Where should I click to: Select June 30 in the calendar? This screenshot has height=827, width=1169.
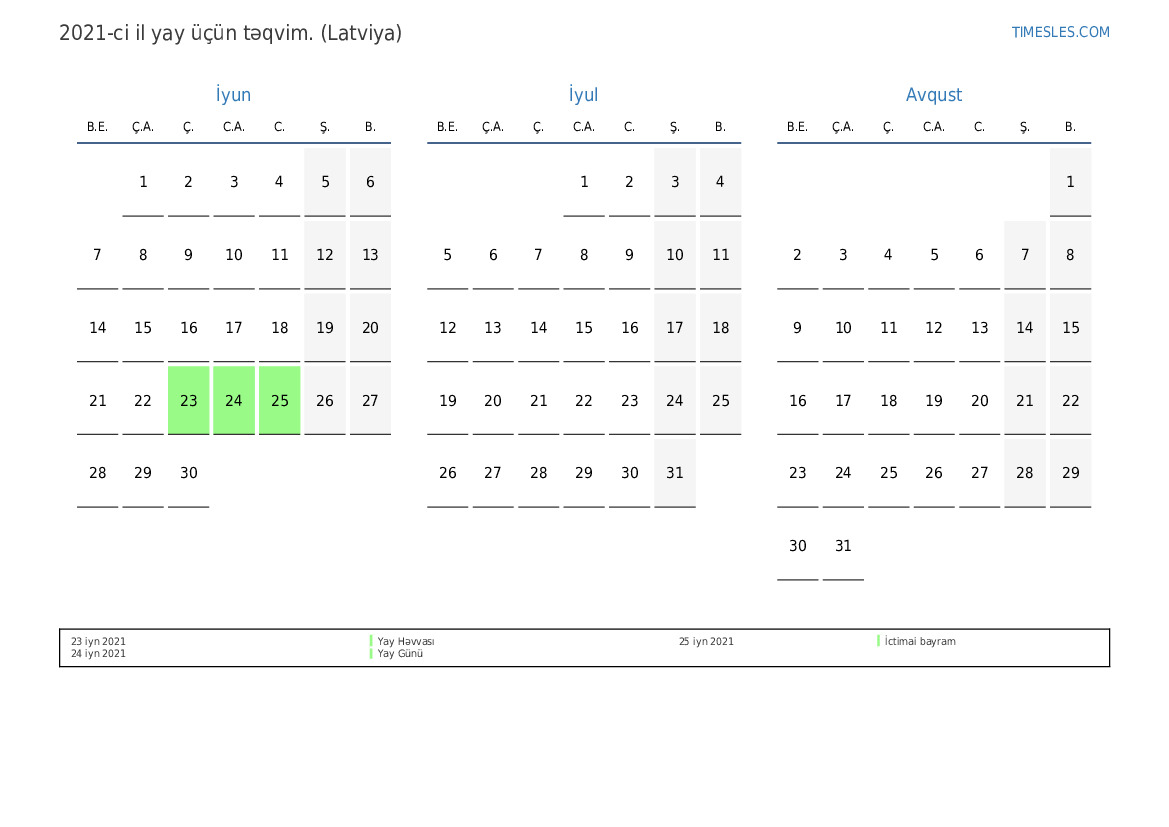click(189, 474)
